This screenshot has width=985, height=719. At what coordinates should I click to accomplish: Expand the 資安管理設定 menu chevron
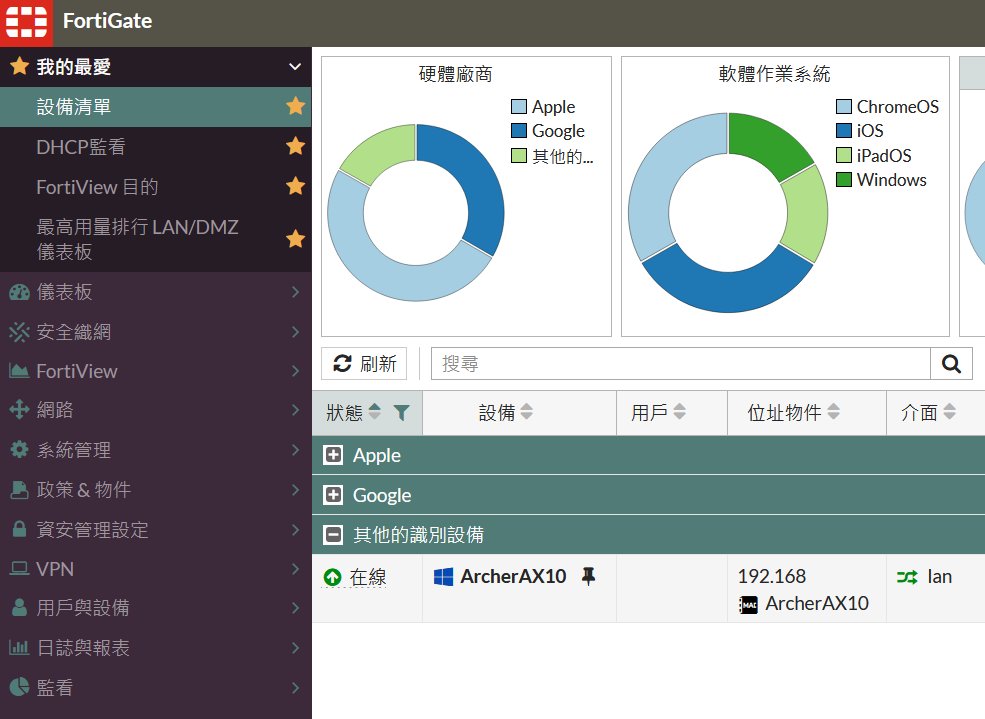pos(295,529)
